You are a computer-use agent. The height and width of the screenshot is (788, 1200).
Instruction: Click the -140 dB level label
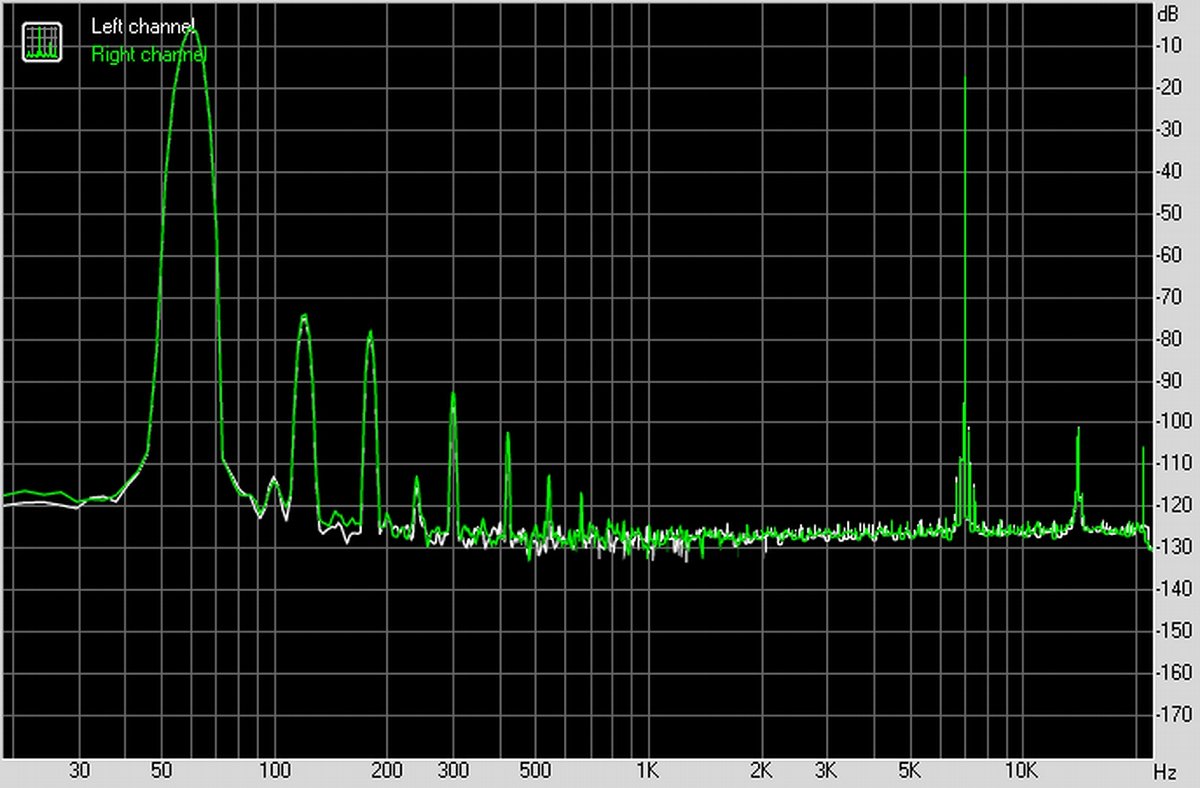point(1173,590)
